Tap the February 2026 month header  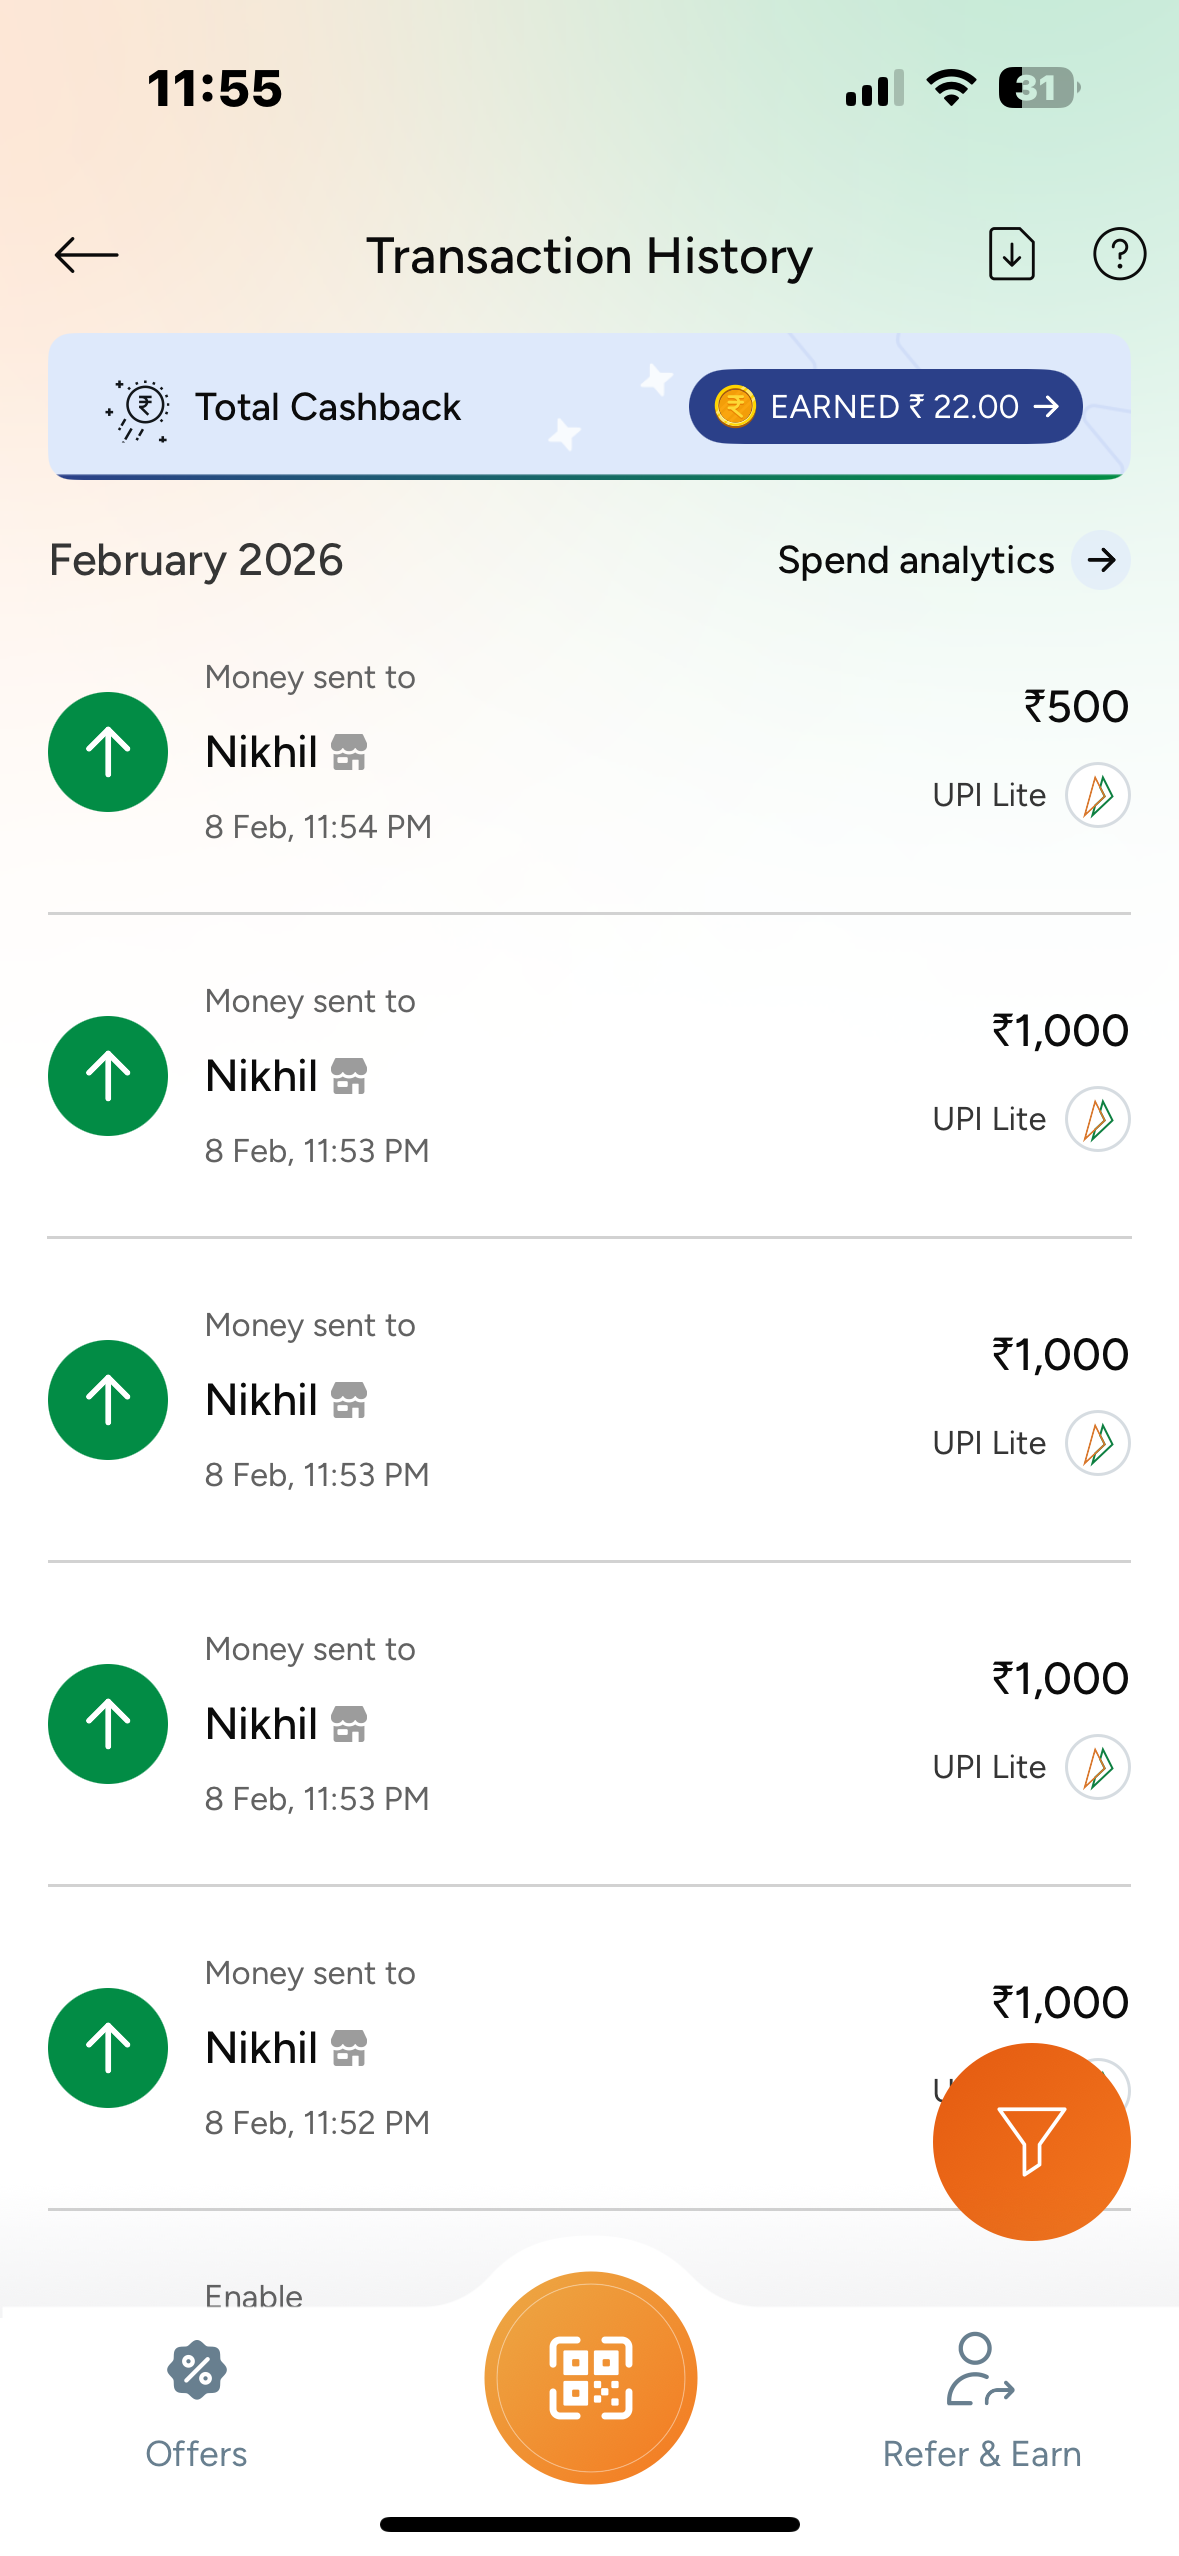tap(196, 561)
